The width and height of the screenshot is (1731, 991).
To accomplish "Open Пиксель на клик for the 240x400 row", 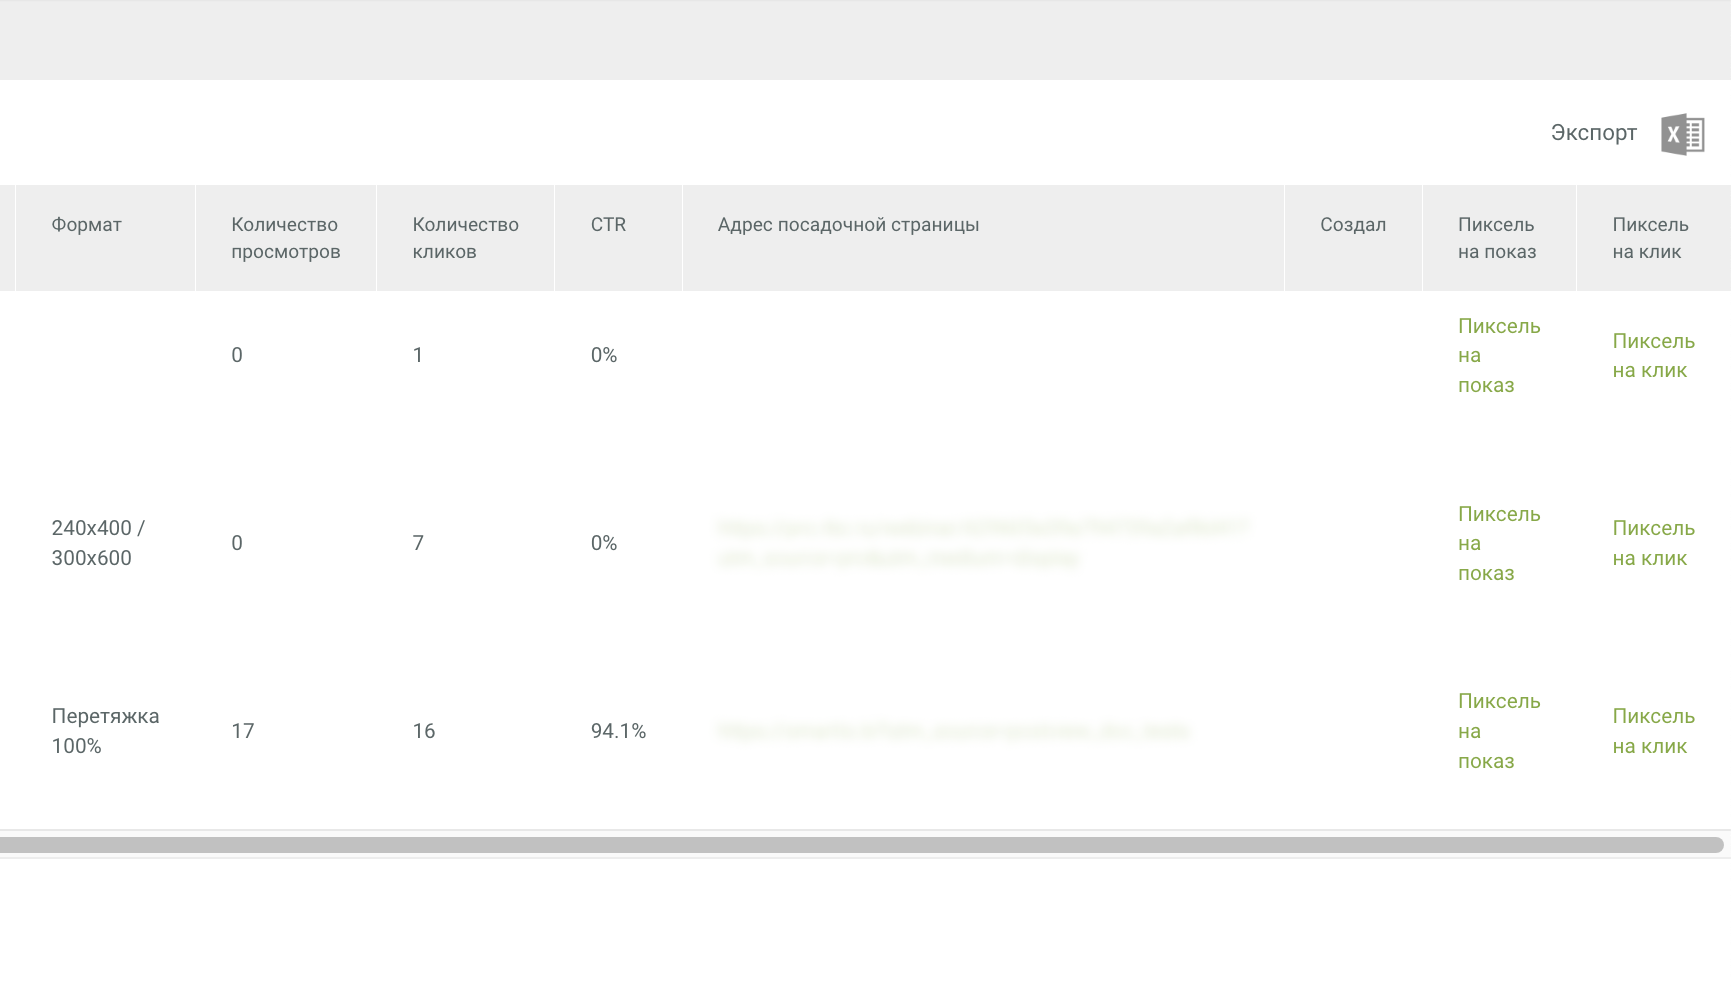I will tap(1652, 543).
